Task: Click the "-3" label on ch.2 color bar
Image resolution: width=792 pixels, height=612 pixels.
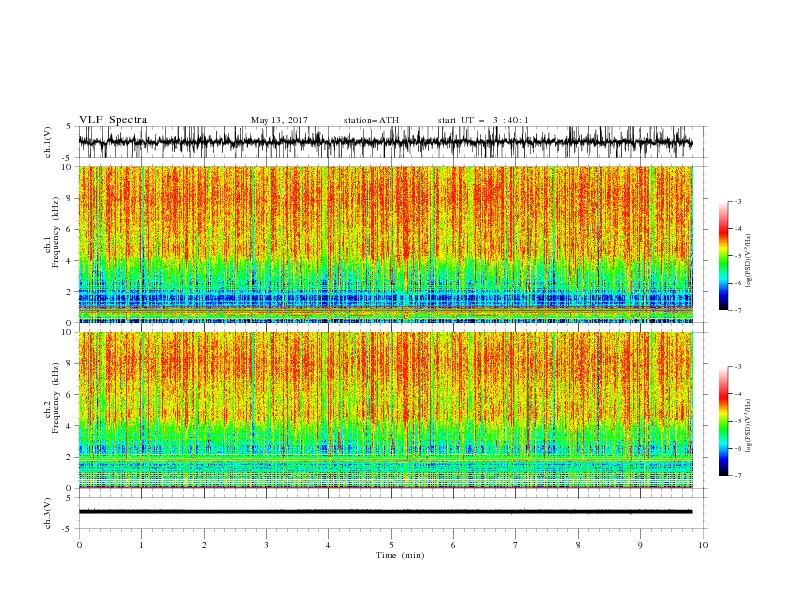Action: click(x=738, y=367)
